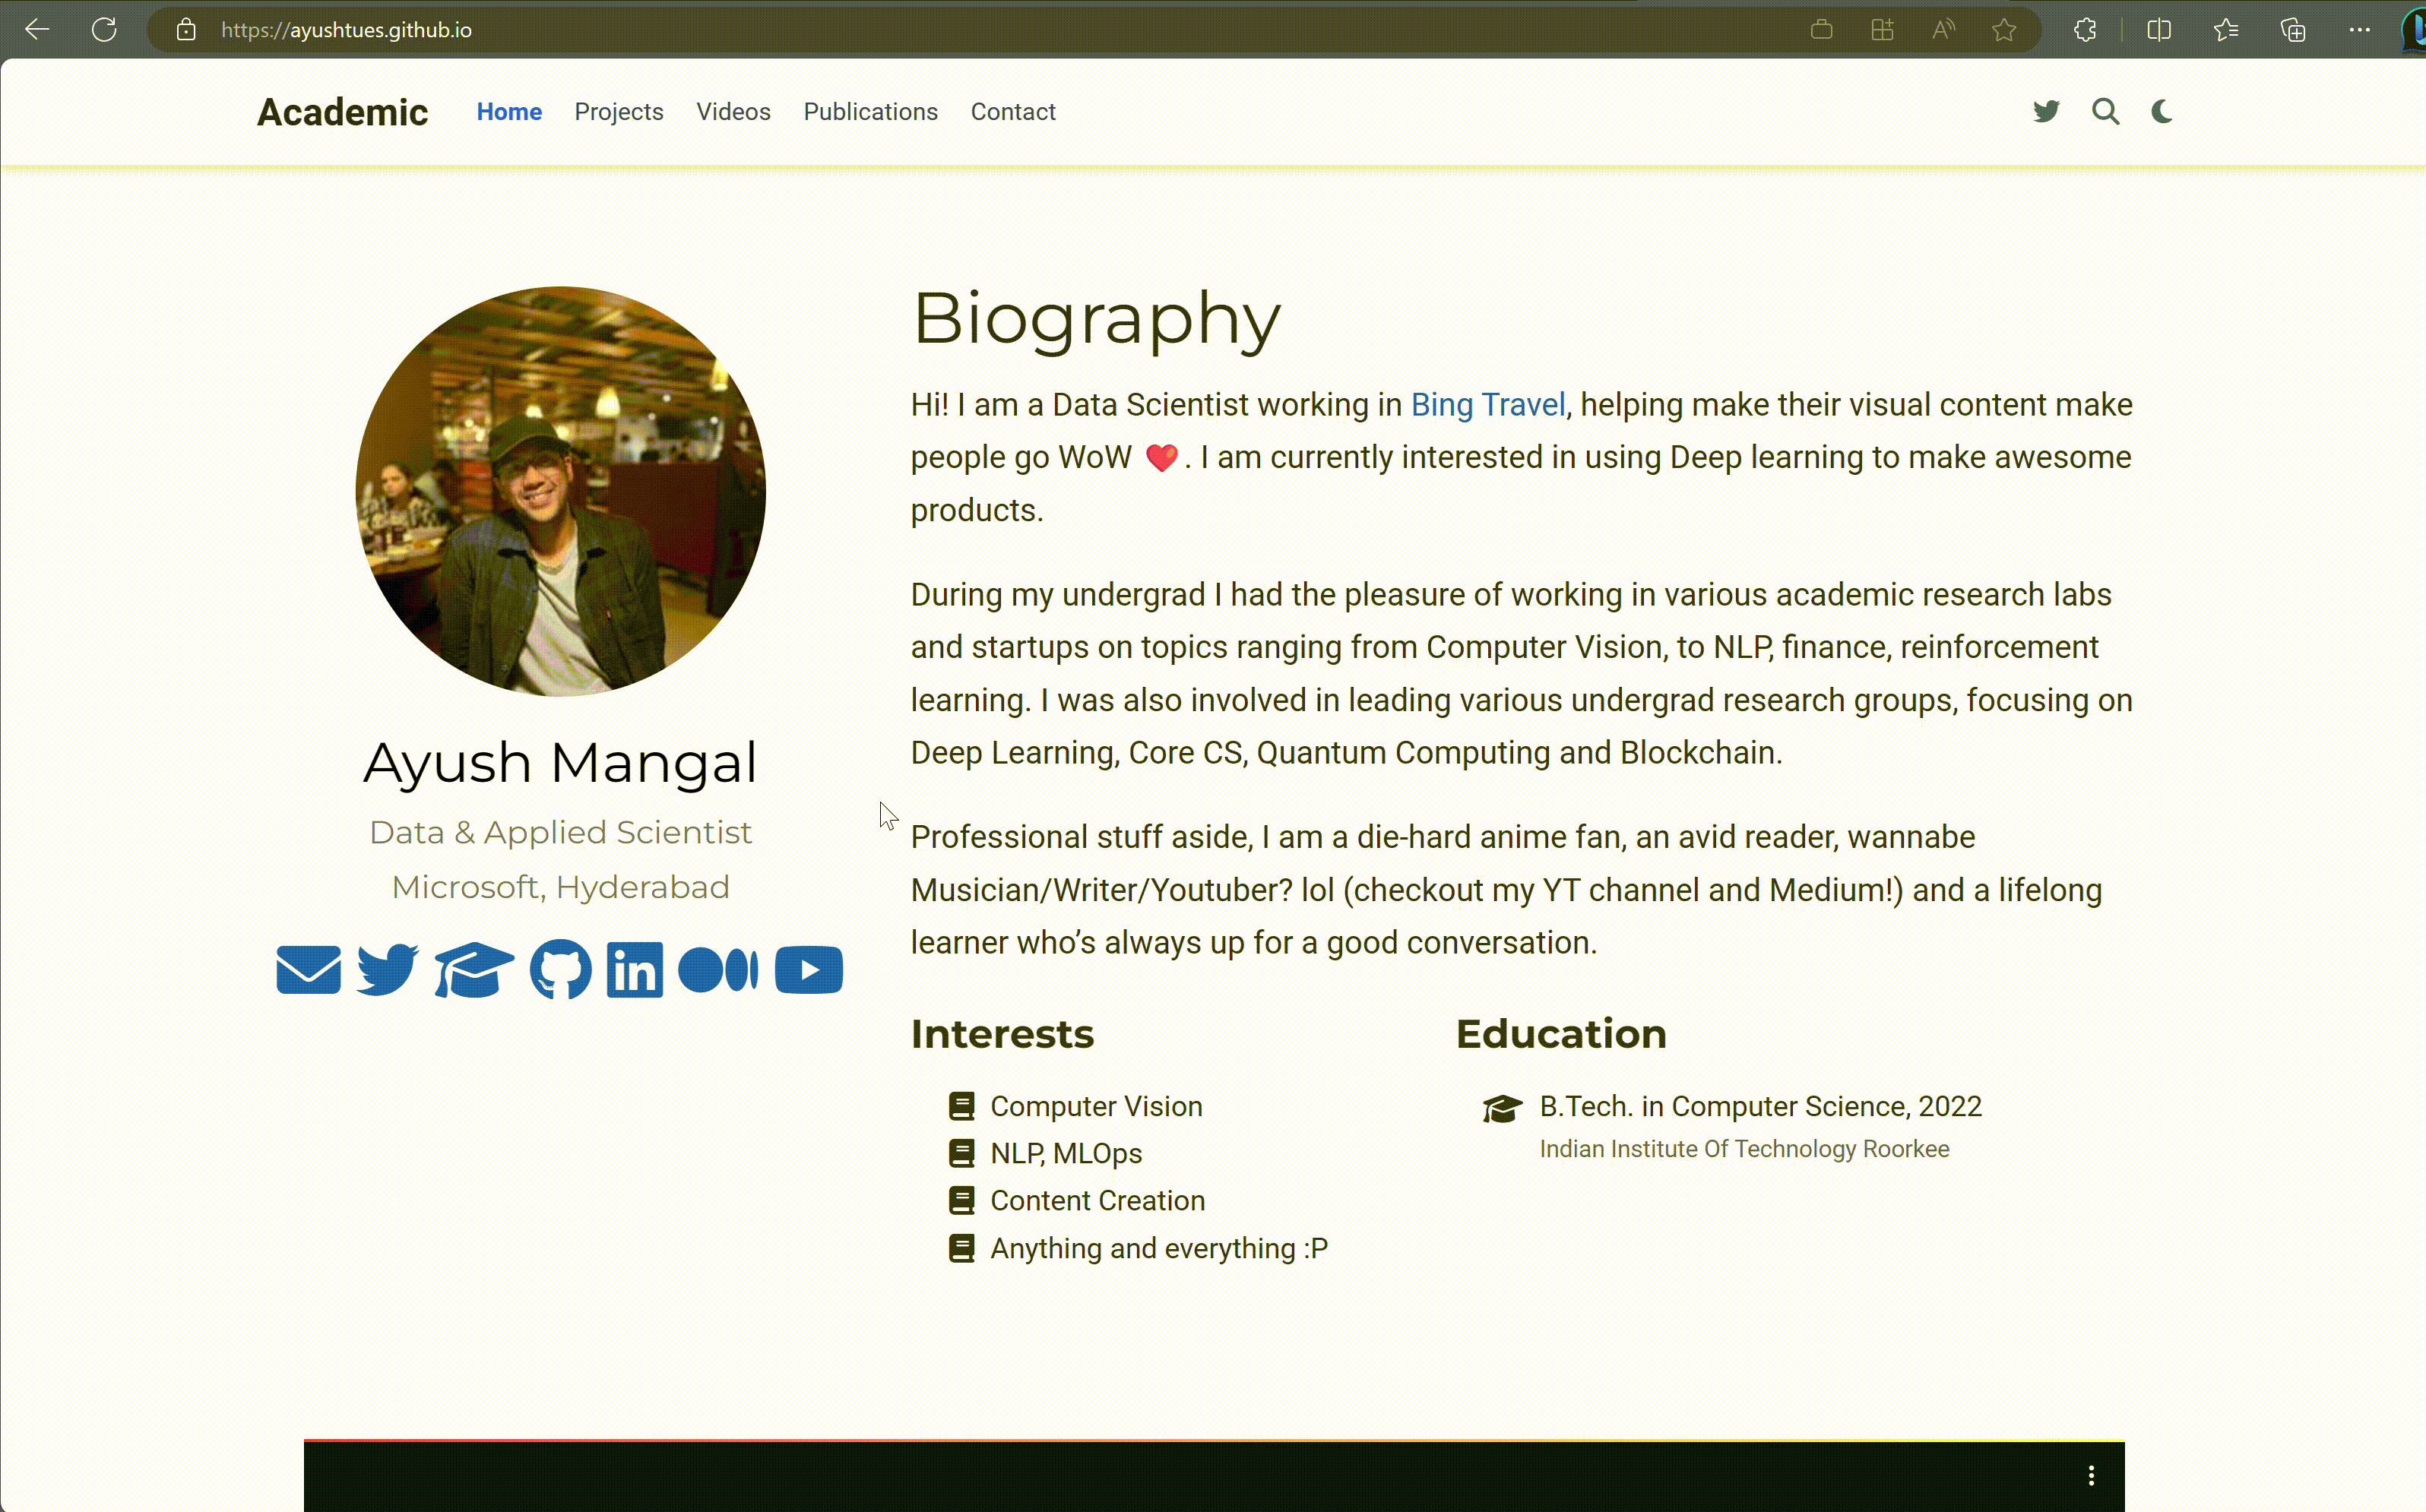Open YouTube channel icon
Image resolution: width=2426 pixels, height=1512 pixels.
(x=809, y=970)
